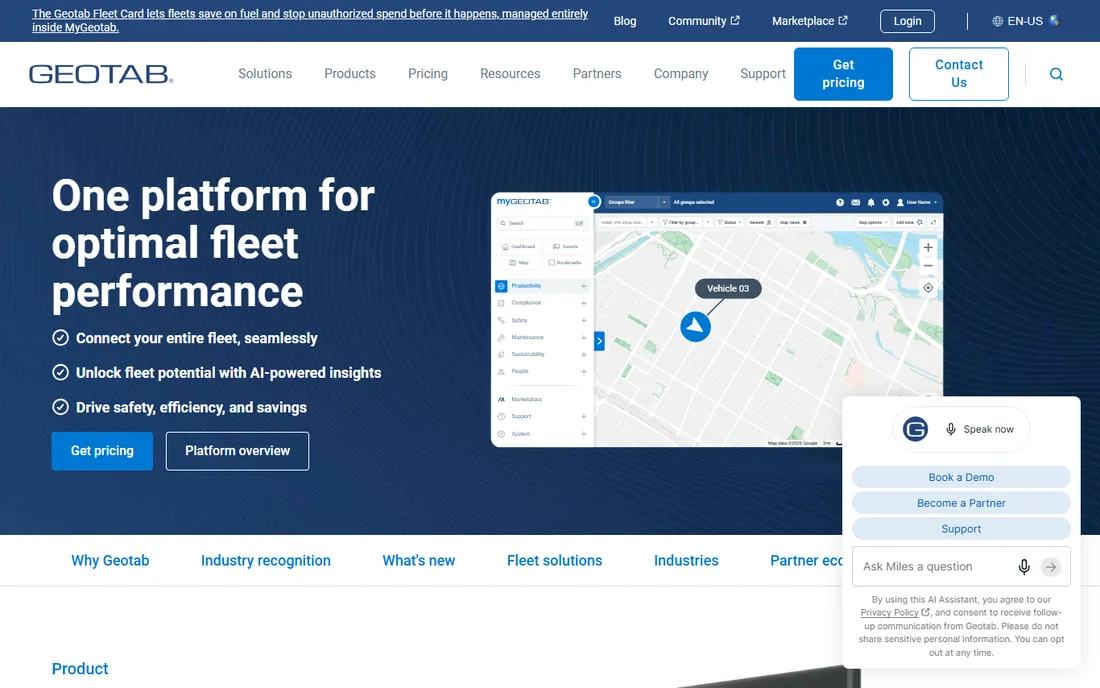The width and height of the screenshot is (1100, 688).
Task: Collapse the MyGeotab preview sidebar round button
Action: [x=593, y=201]
